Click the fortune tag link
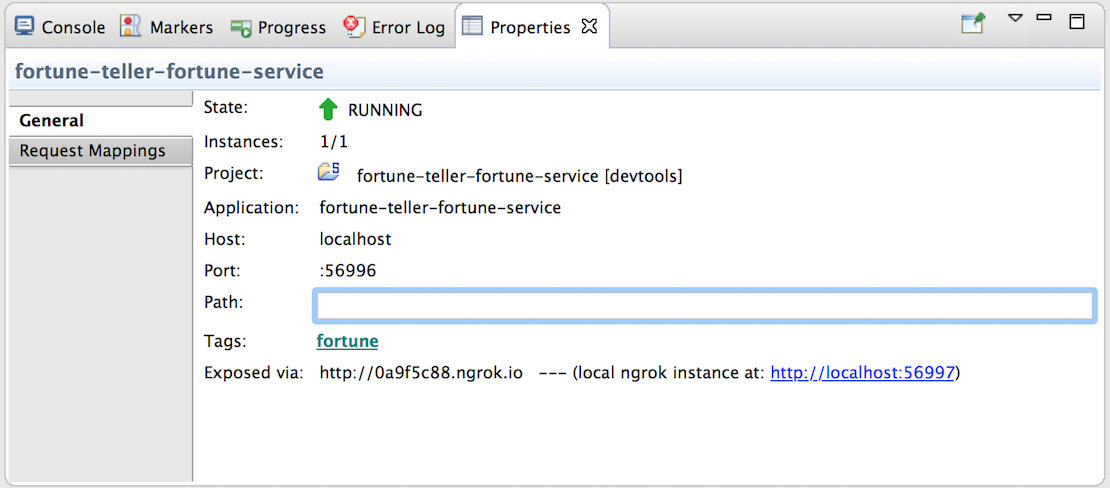Screen dimensions: 1110x488 point(348,341)
